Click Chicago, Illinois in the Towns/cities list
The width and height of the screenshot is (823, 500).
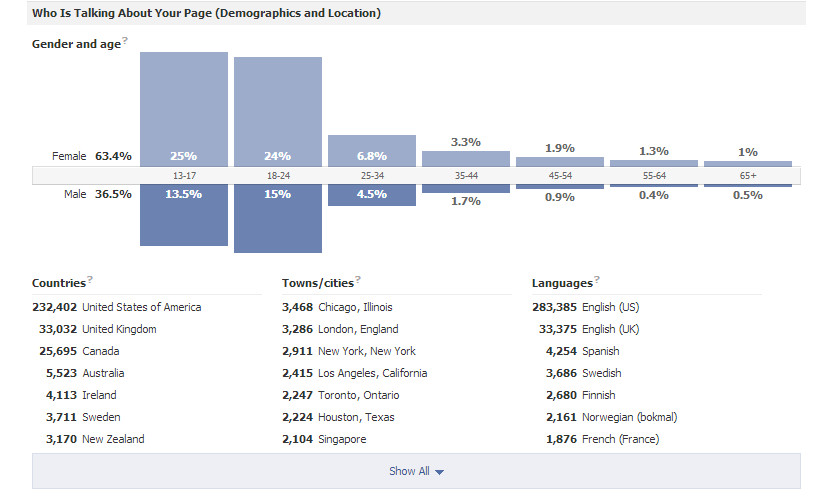[355, 307]
